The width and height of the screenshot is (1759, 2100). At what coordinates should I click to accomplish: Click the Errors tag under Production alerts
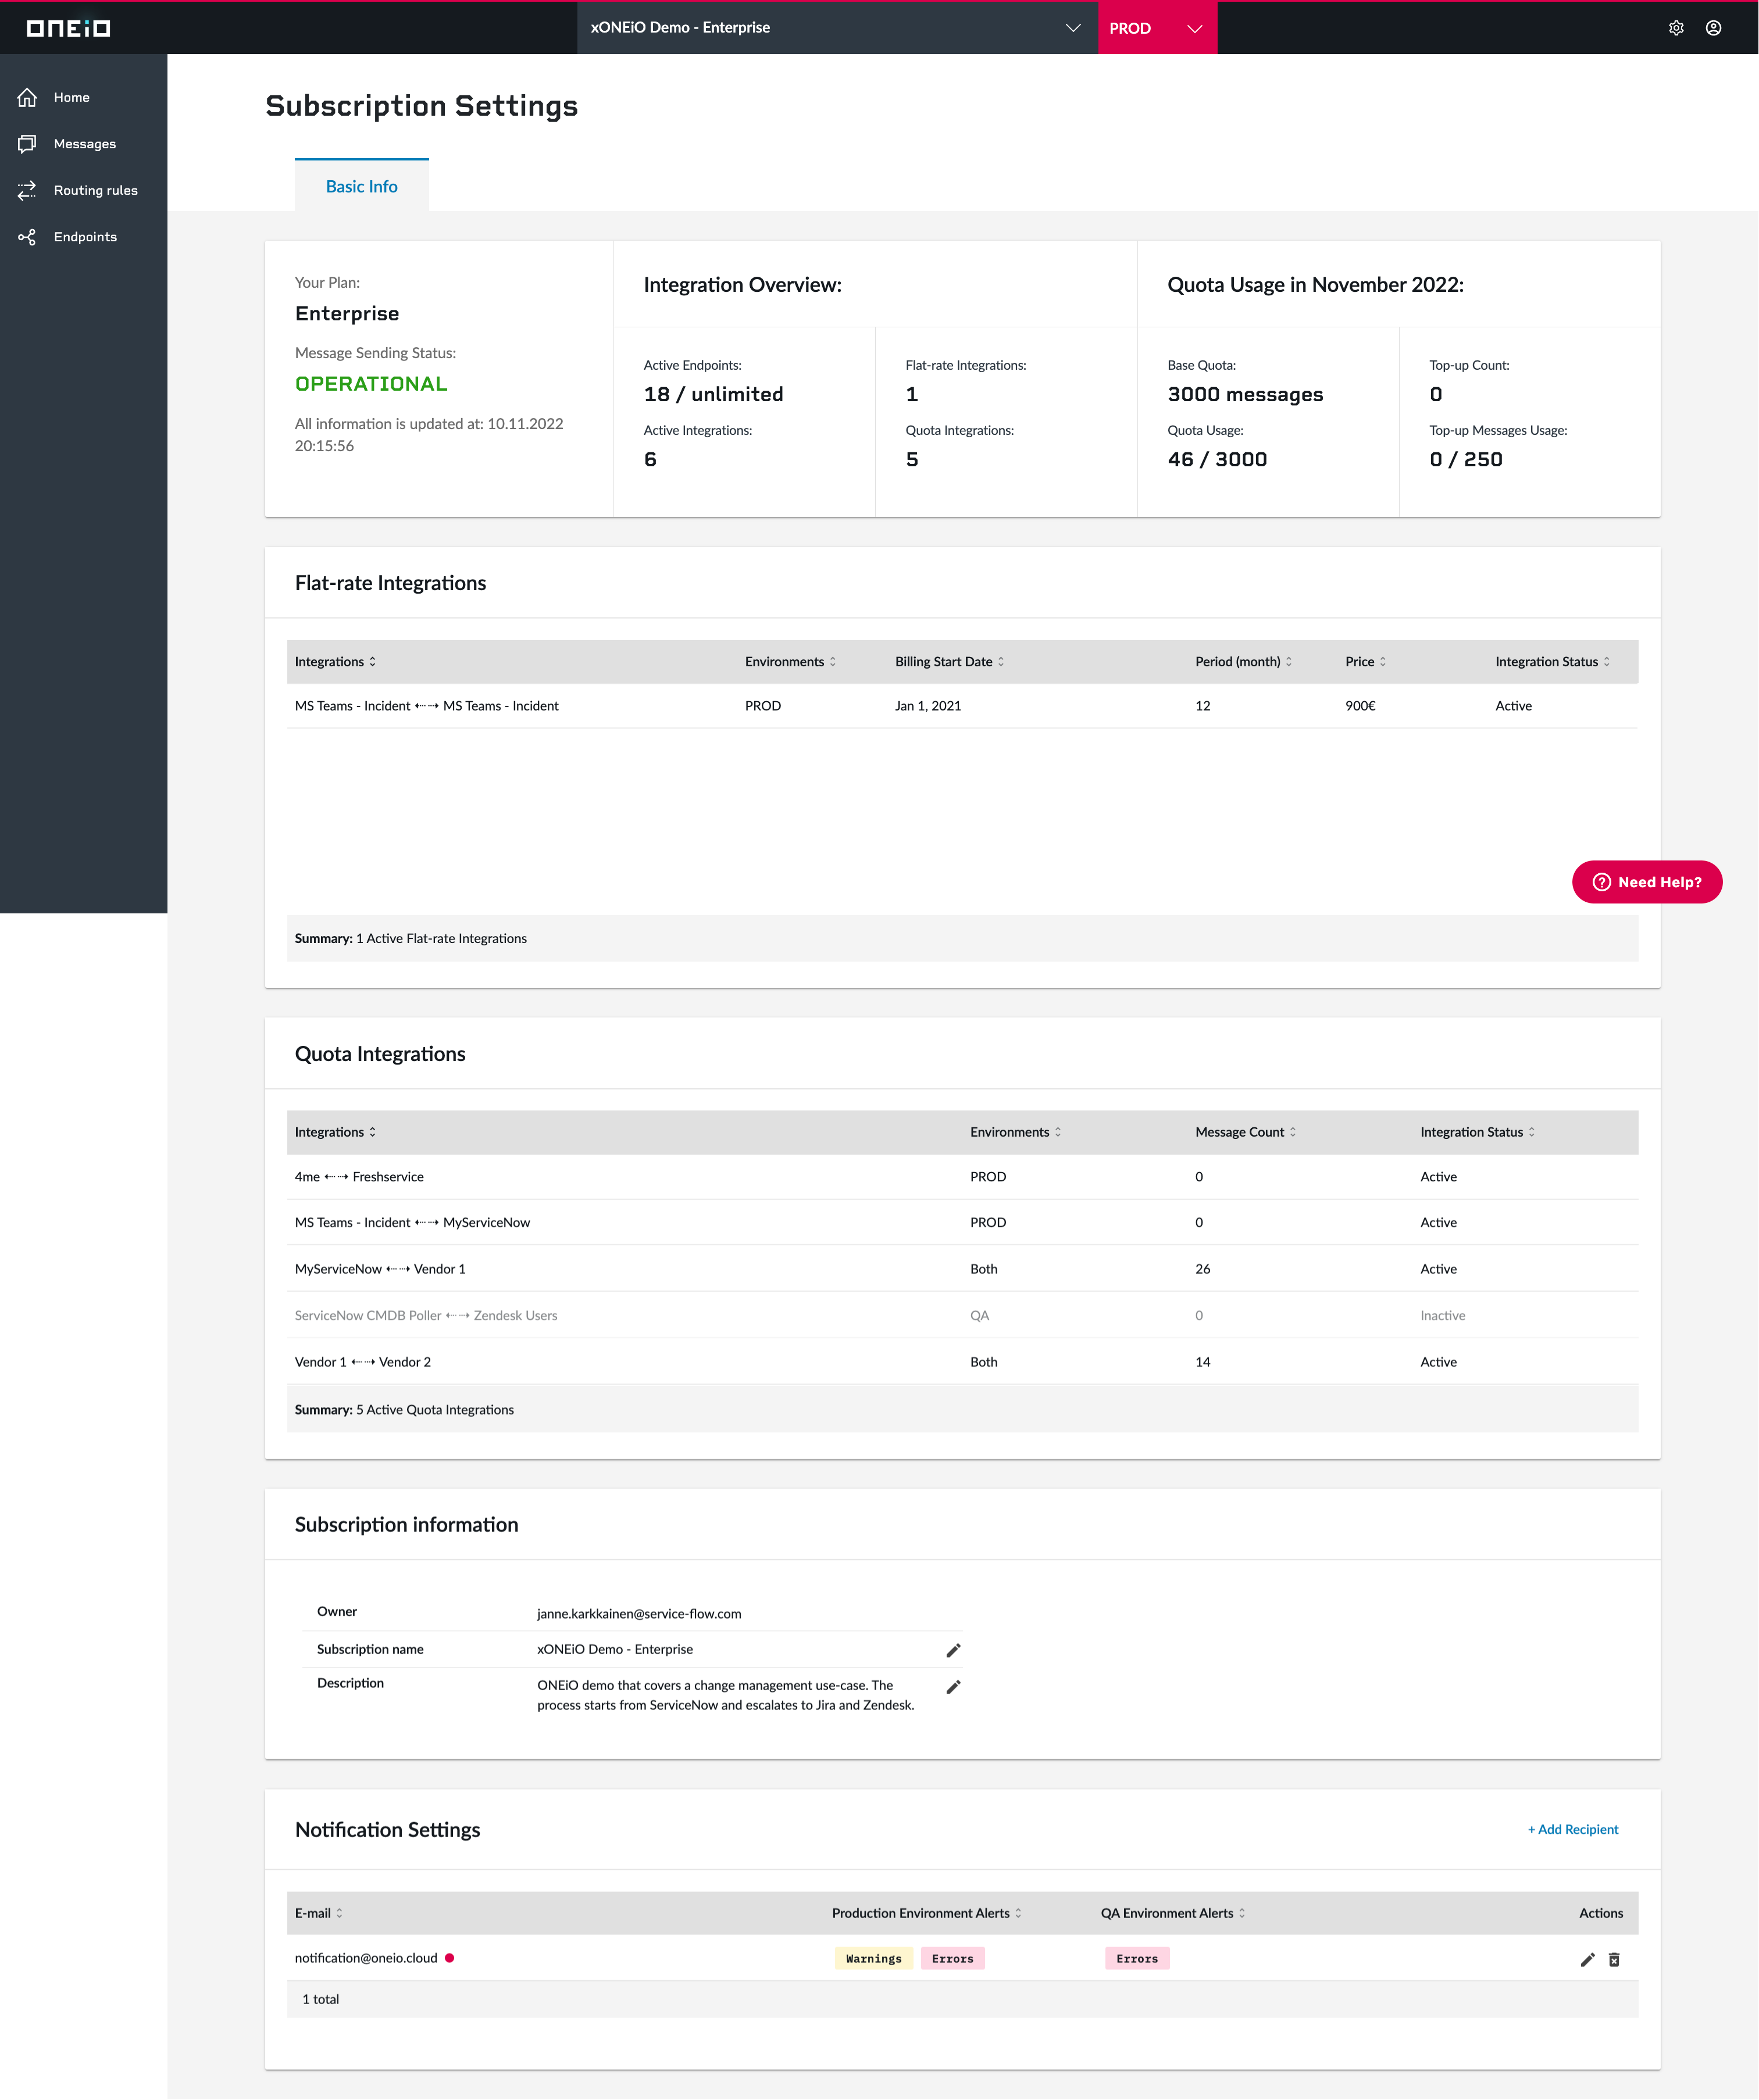(x=952, y=1959)
